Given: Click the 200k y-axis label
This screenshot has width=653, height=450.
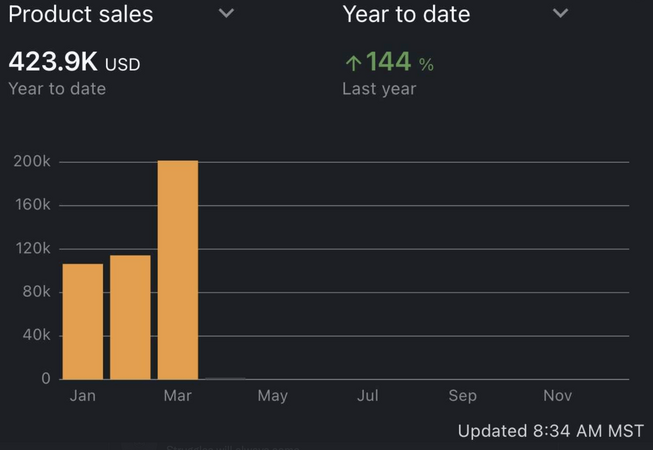Looking at the screenshot, I should point(33,162).
